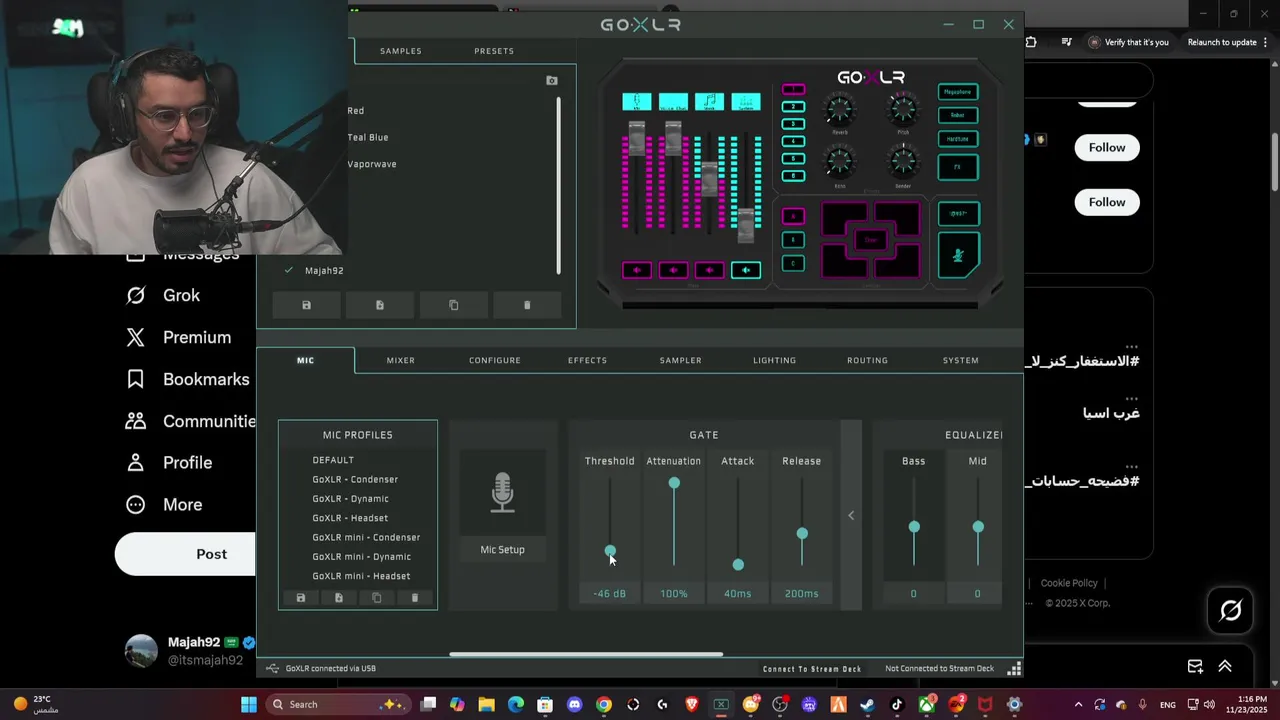Create a new mic profile
Image resolution: width=1280 pixels, height=720 pixels.
[x=339, y=598]
